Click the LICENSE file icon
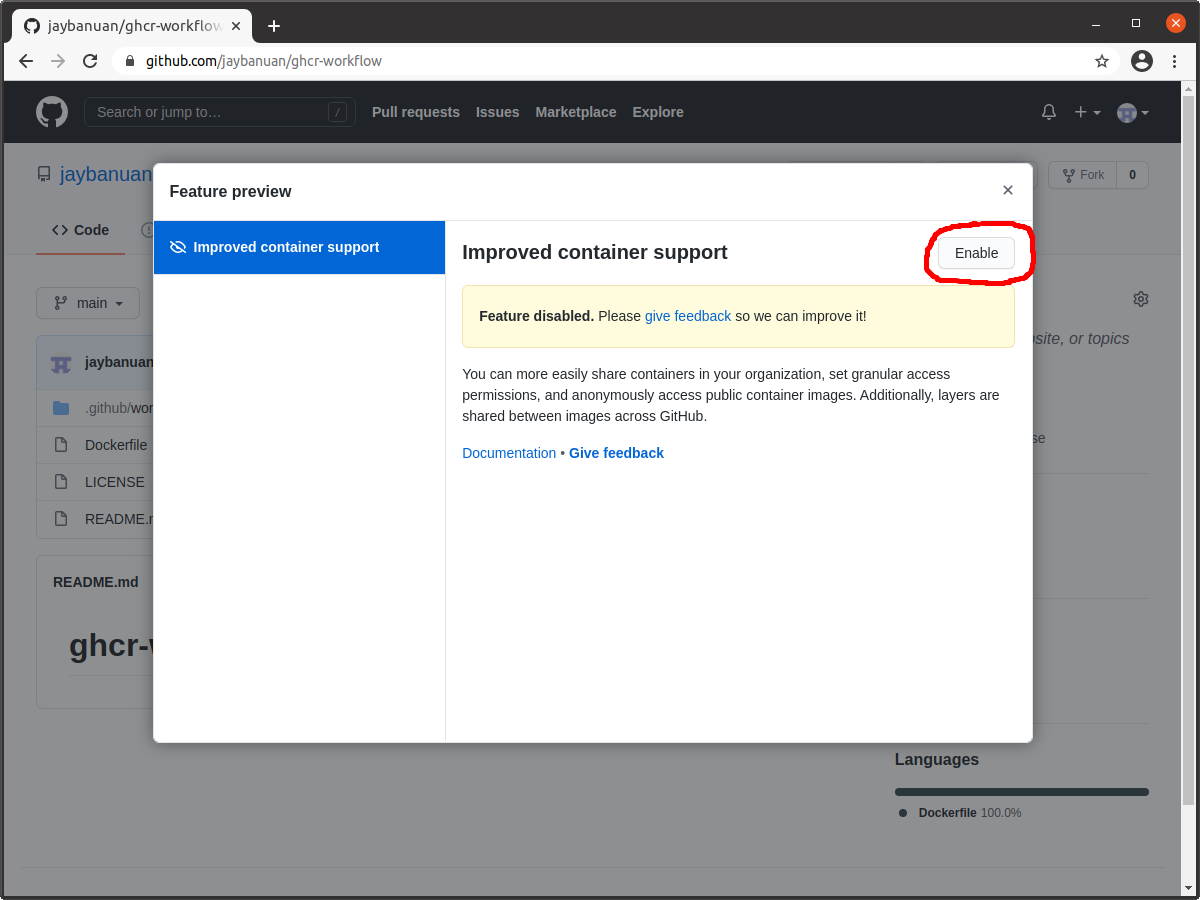 pyautogui.click(x=61, y=482)
